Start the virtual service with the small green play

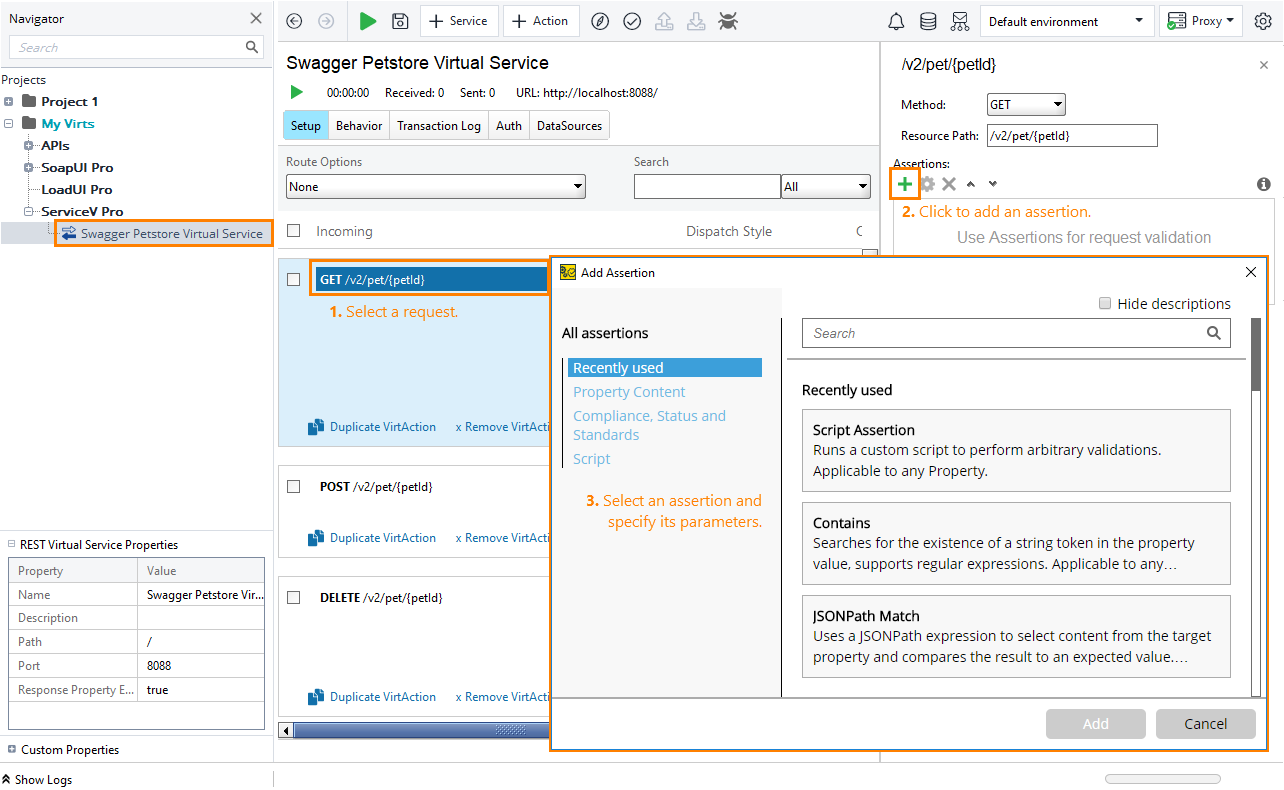click(x=297, y=92)
